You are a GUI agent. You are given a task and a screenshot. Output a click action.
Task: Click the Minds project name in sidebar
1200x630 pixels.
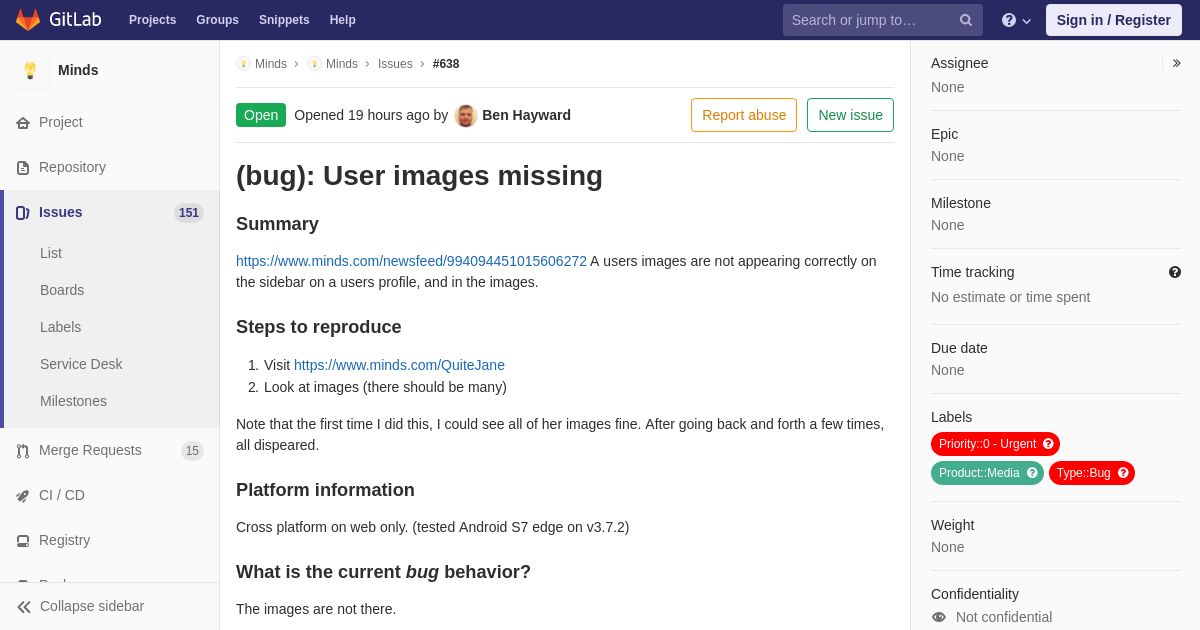pos(78,70)
